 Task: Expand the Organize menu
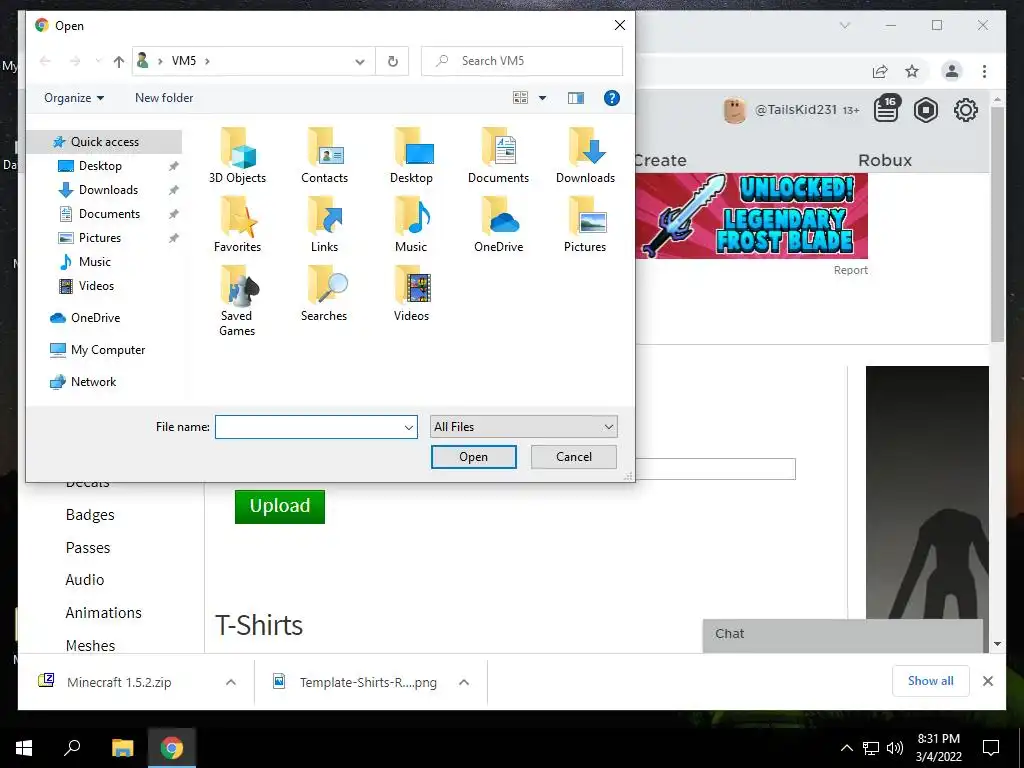coord(74,98)
